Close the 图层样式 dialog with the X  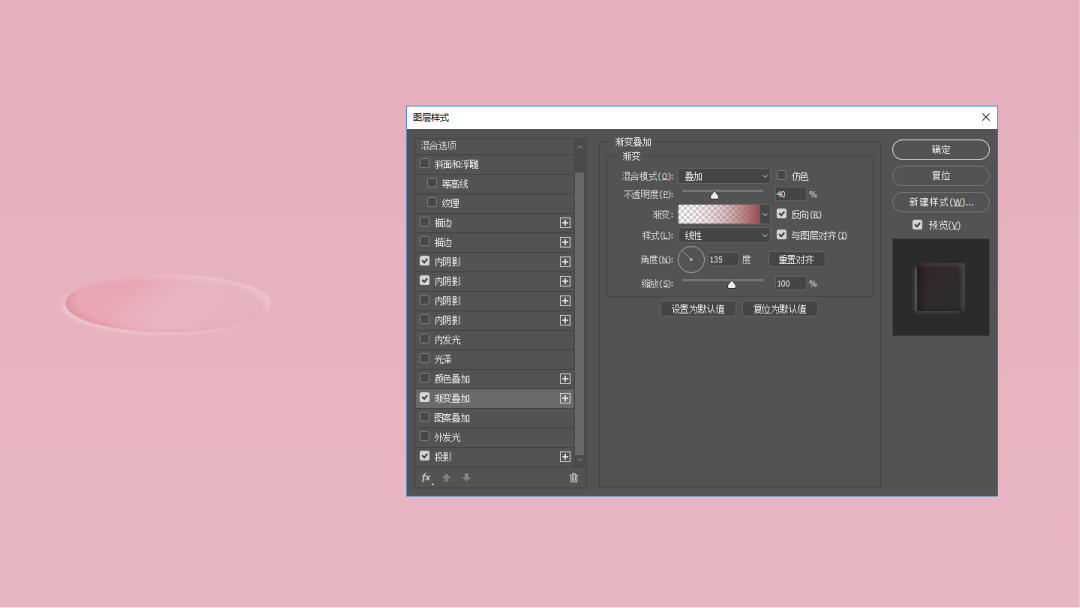[986, 117]
